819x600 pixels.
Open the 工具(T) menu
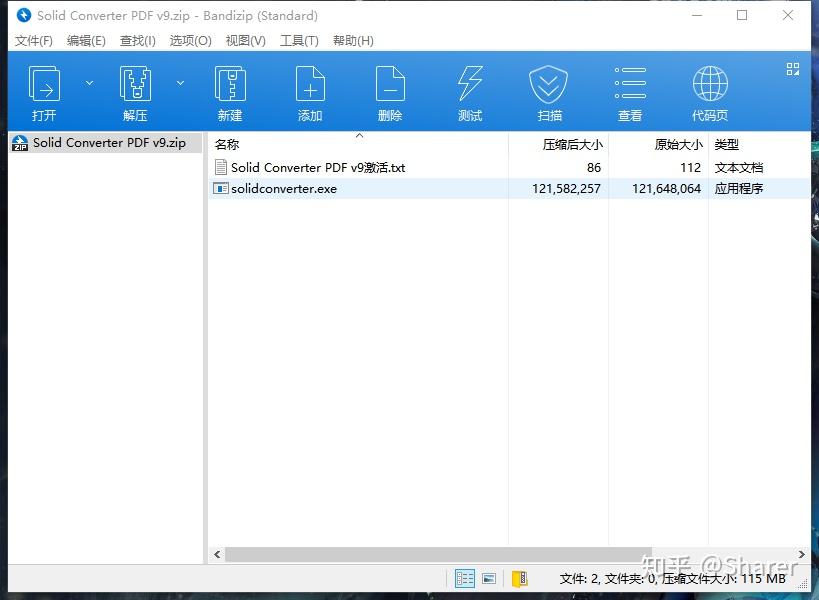[299, 40]
